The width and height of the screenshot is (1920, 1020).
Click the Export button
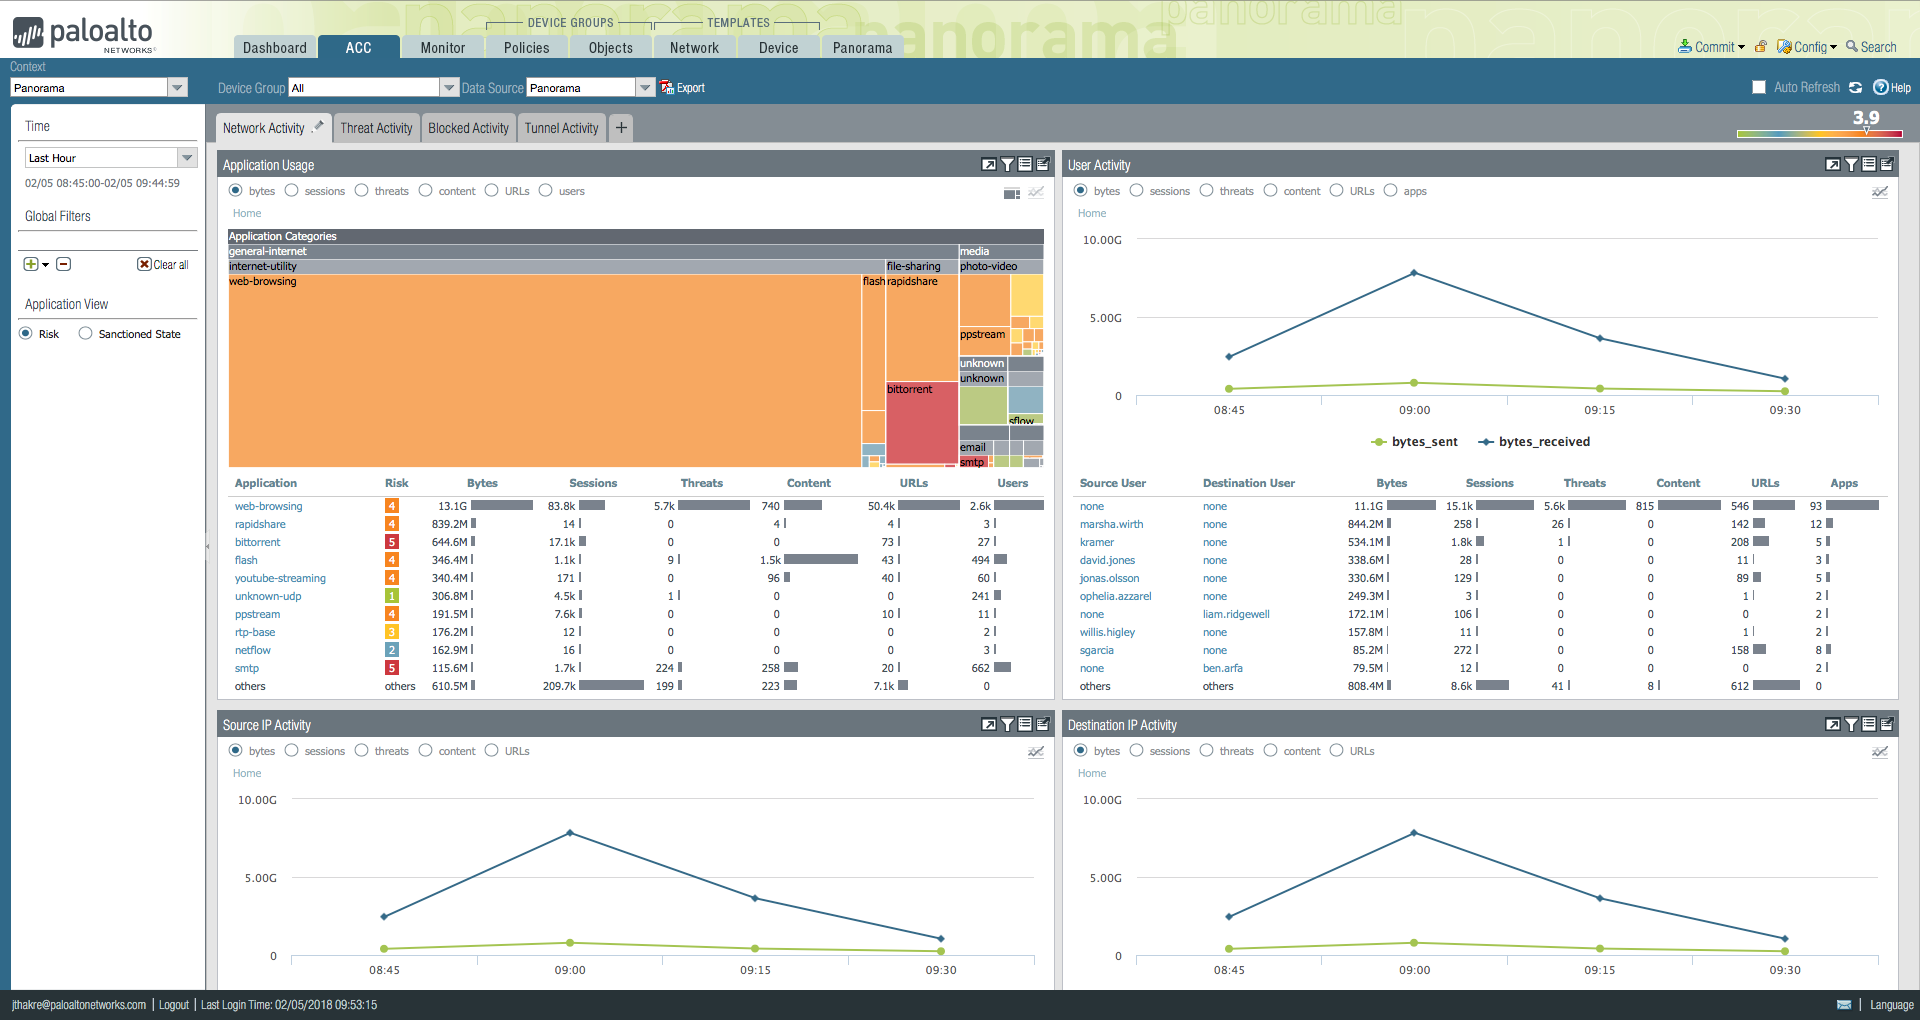coord(683,88)
